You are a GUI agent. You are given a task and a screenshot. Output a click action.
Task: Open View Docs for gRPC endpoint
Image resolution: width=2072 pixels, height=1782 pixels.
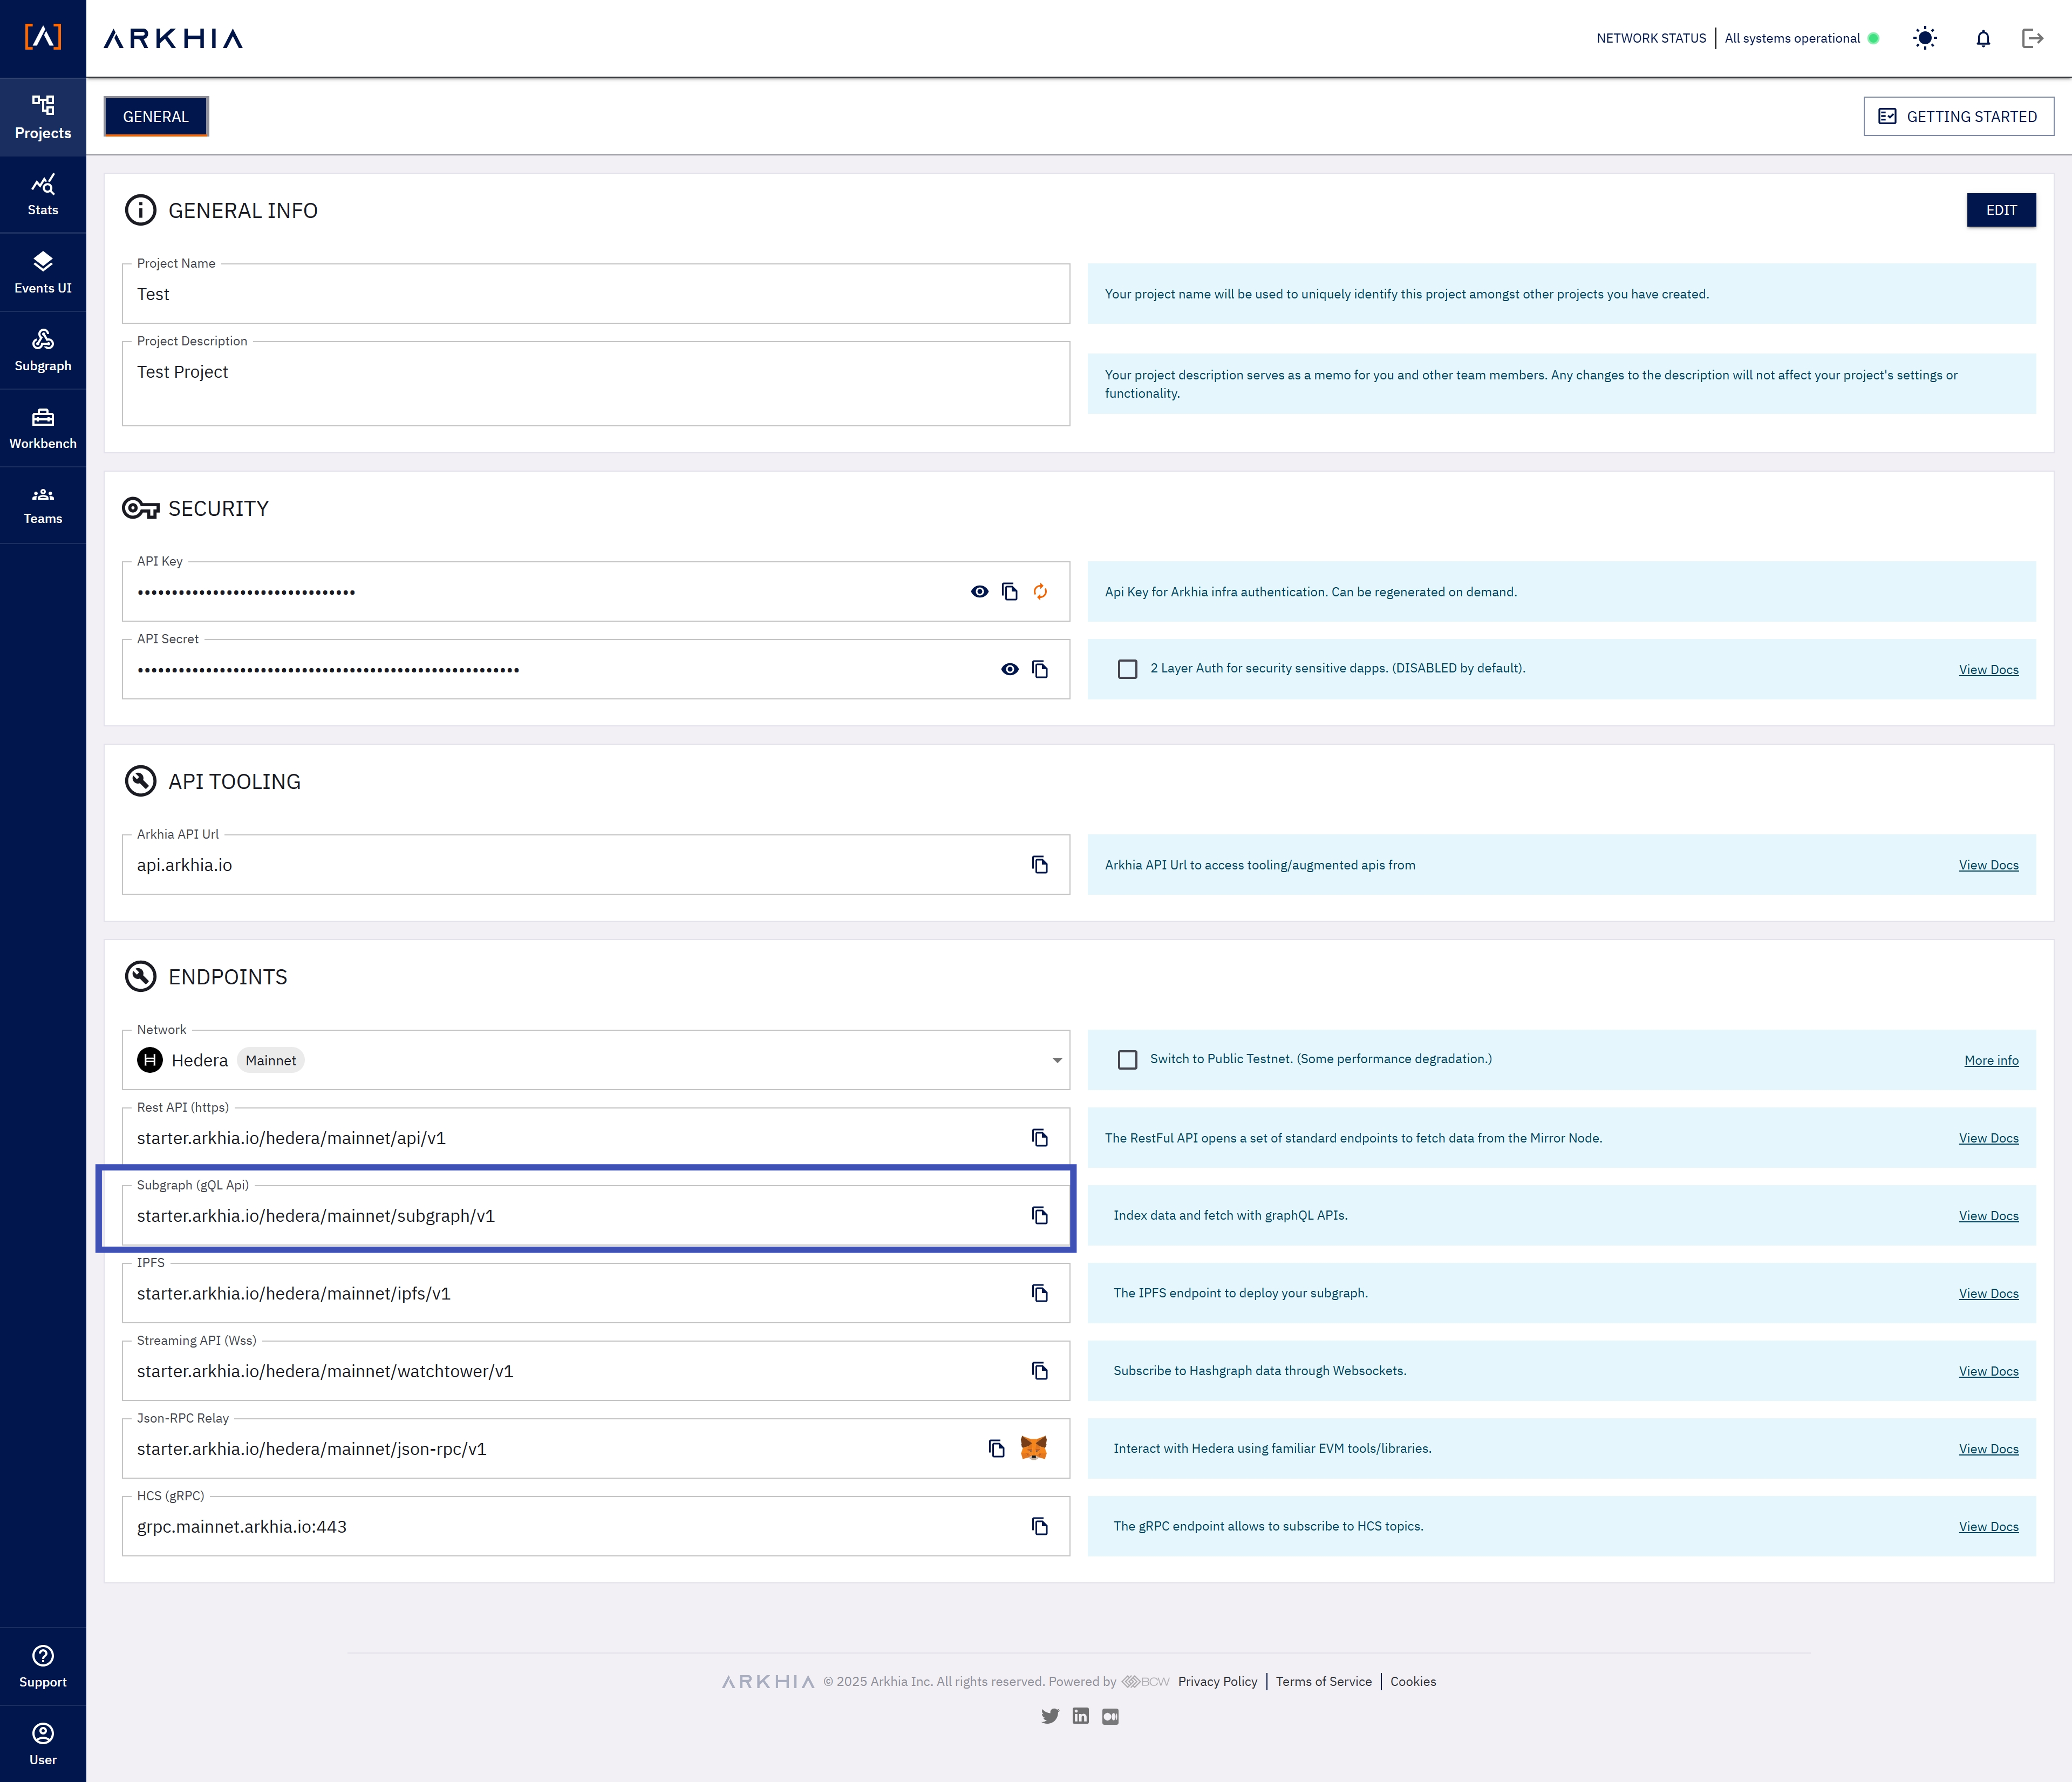pyautogui.click(x=1988, y=1527)
